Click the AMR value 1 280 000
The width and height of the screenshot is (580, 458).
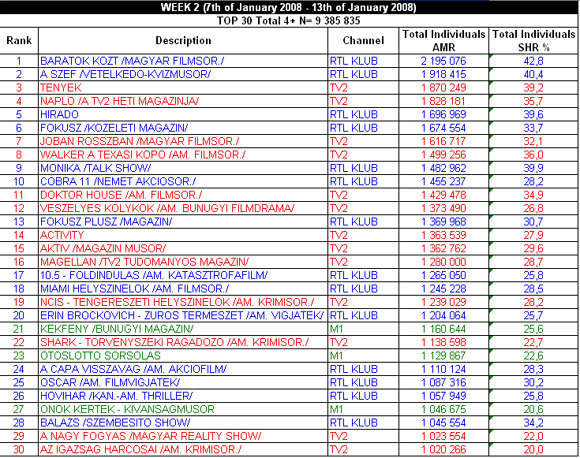[444, 262]
